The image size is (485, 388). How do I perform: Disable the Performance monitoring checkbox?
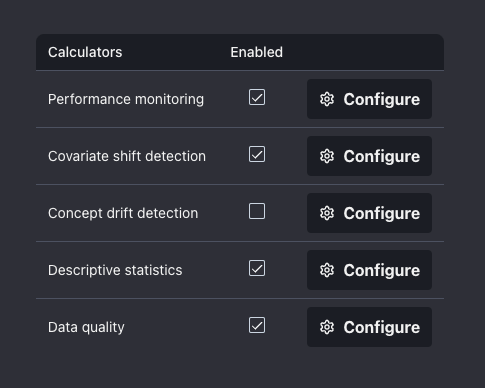pyautogui.click(x=257, y=97)
